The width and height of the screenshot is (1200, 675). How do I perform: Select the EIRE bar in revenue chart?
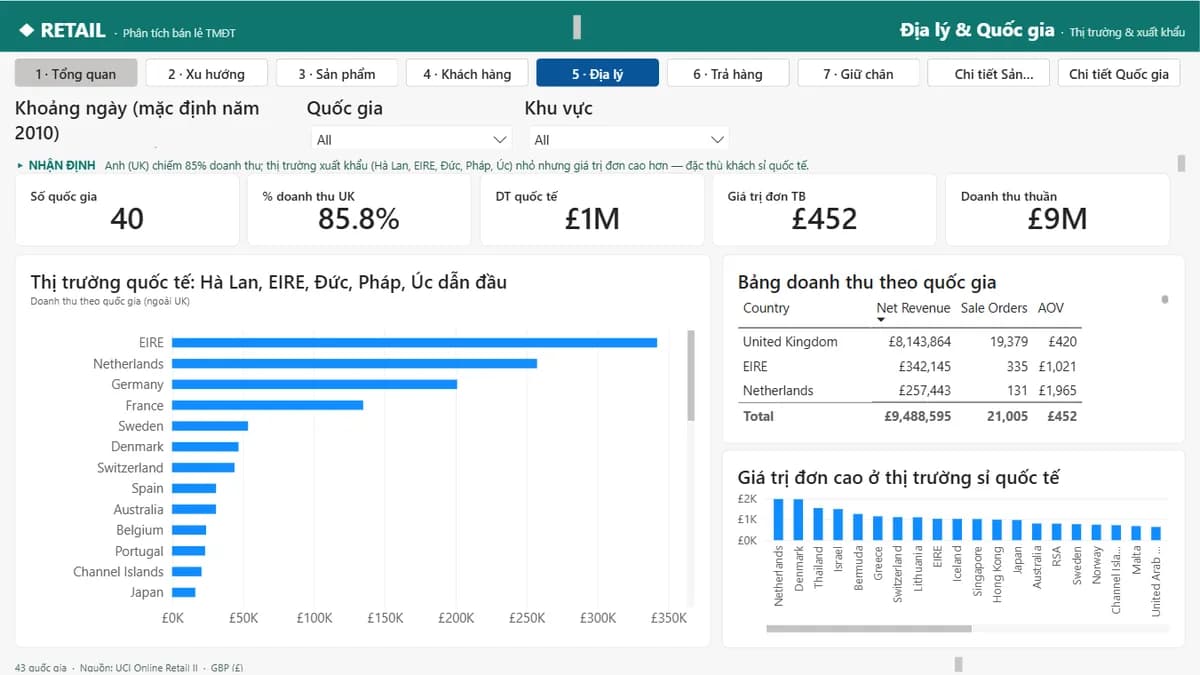pyautogui.click(x=414, y=343)
